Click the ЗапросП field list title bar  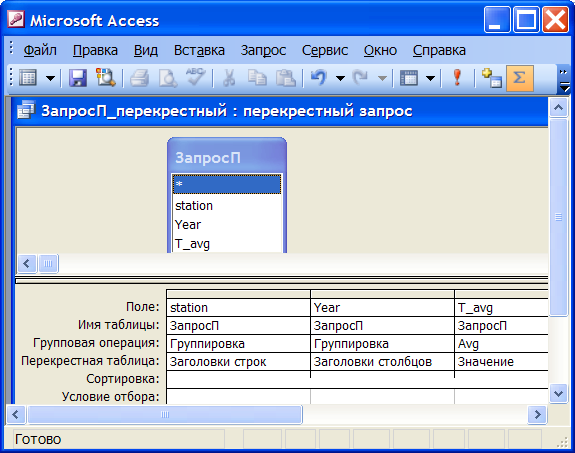coord(227,157)
